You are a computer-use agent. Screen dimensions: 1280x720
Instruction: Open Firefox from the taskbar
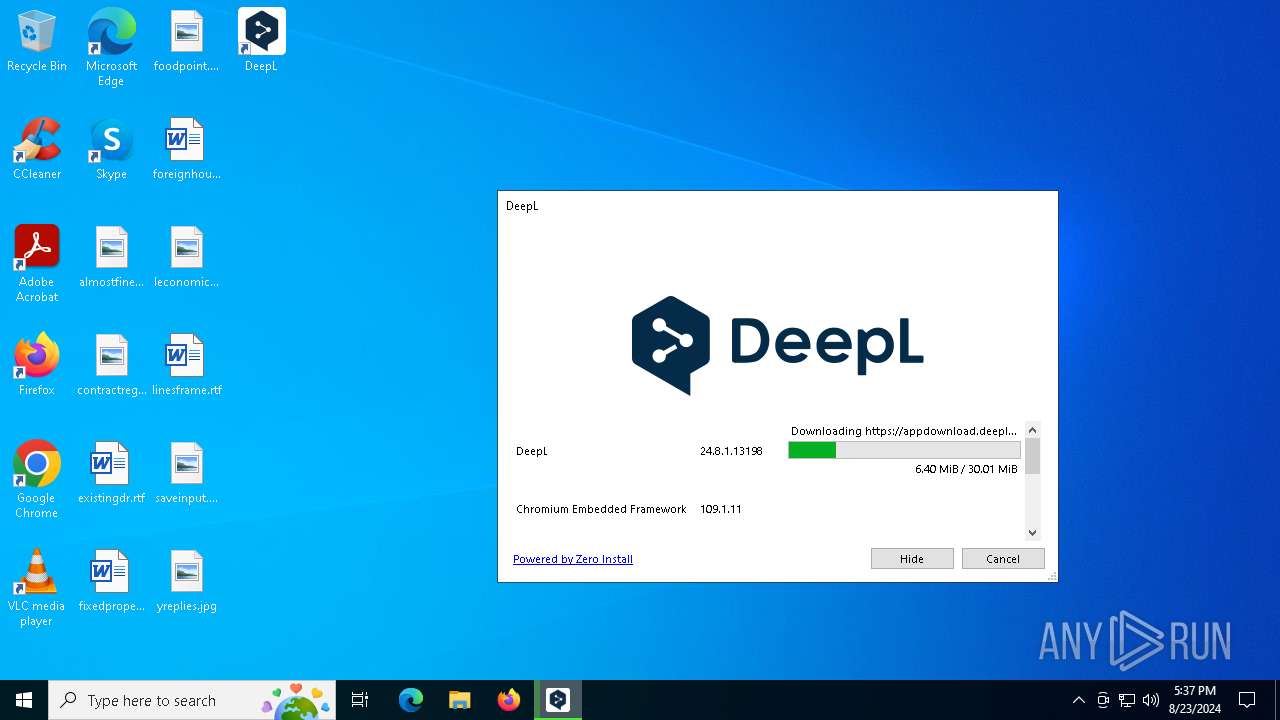pyautogui.click(x=509, y=700)
